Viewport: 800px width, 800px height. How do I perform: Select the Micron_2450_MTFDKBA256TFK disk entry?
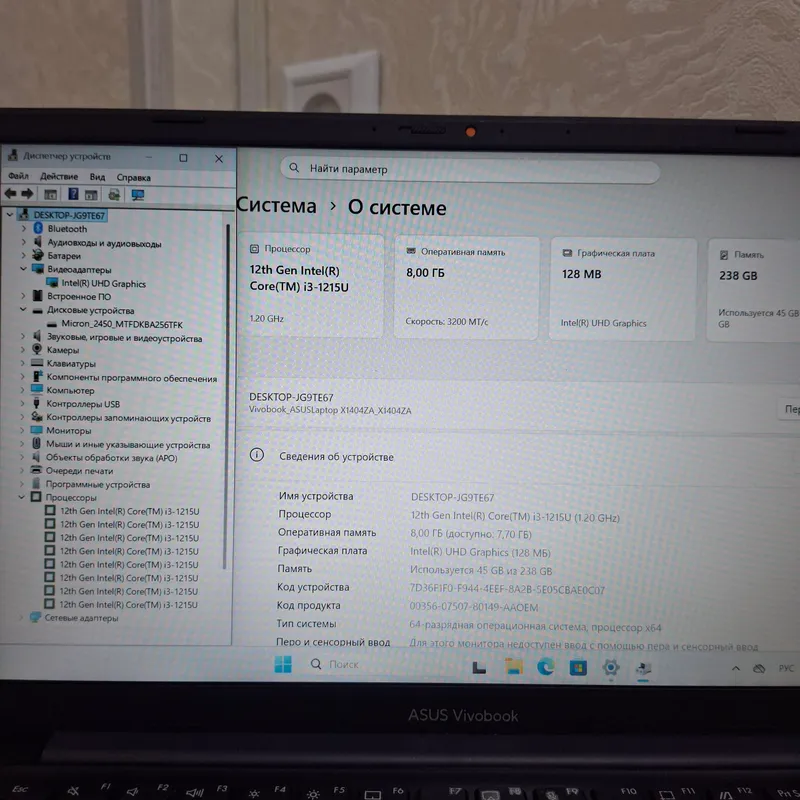pyautogui.click(x=122, y=324)
